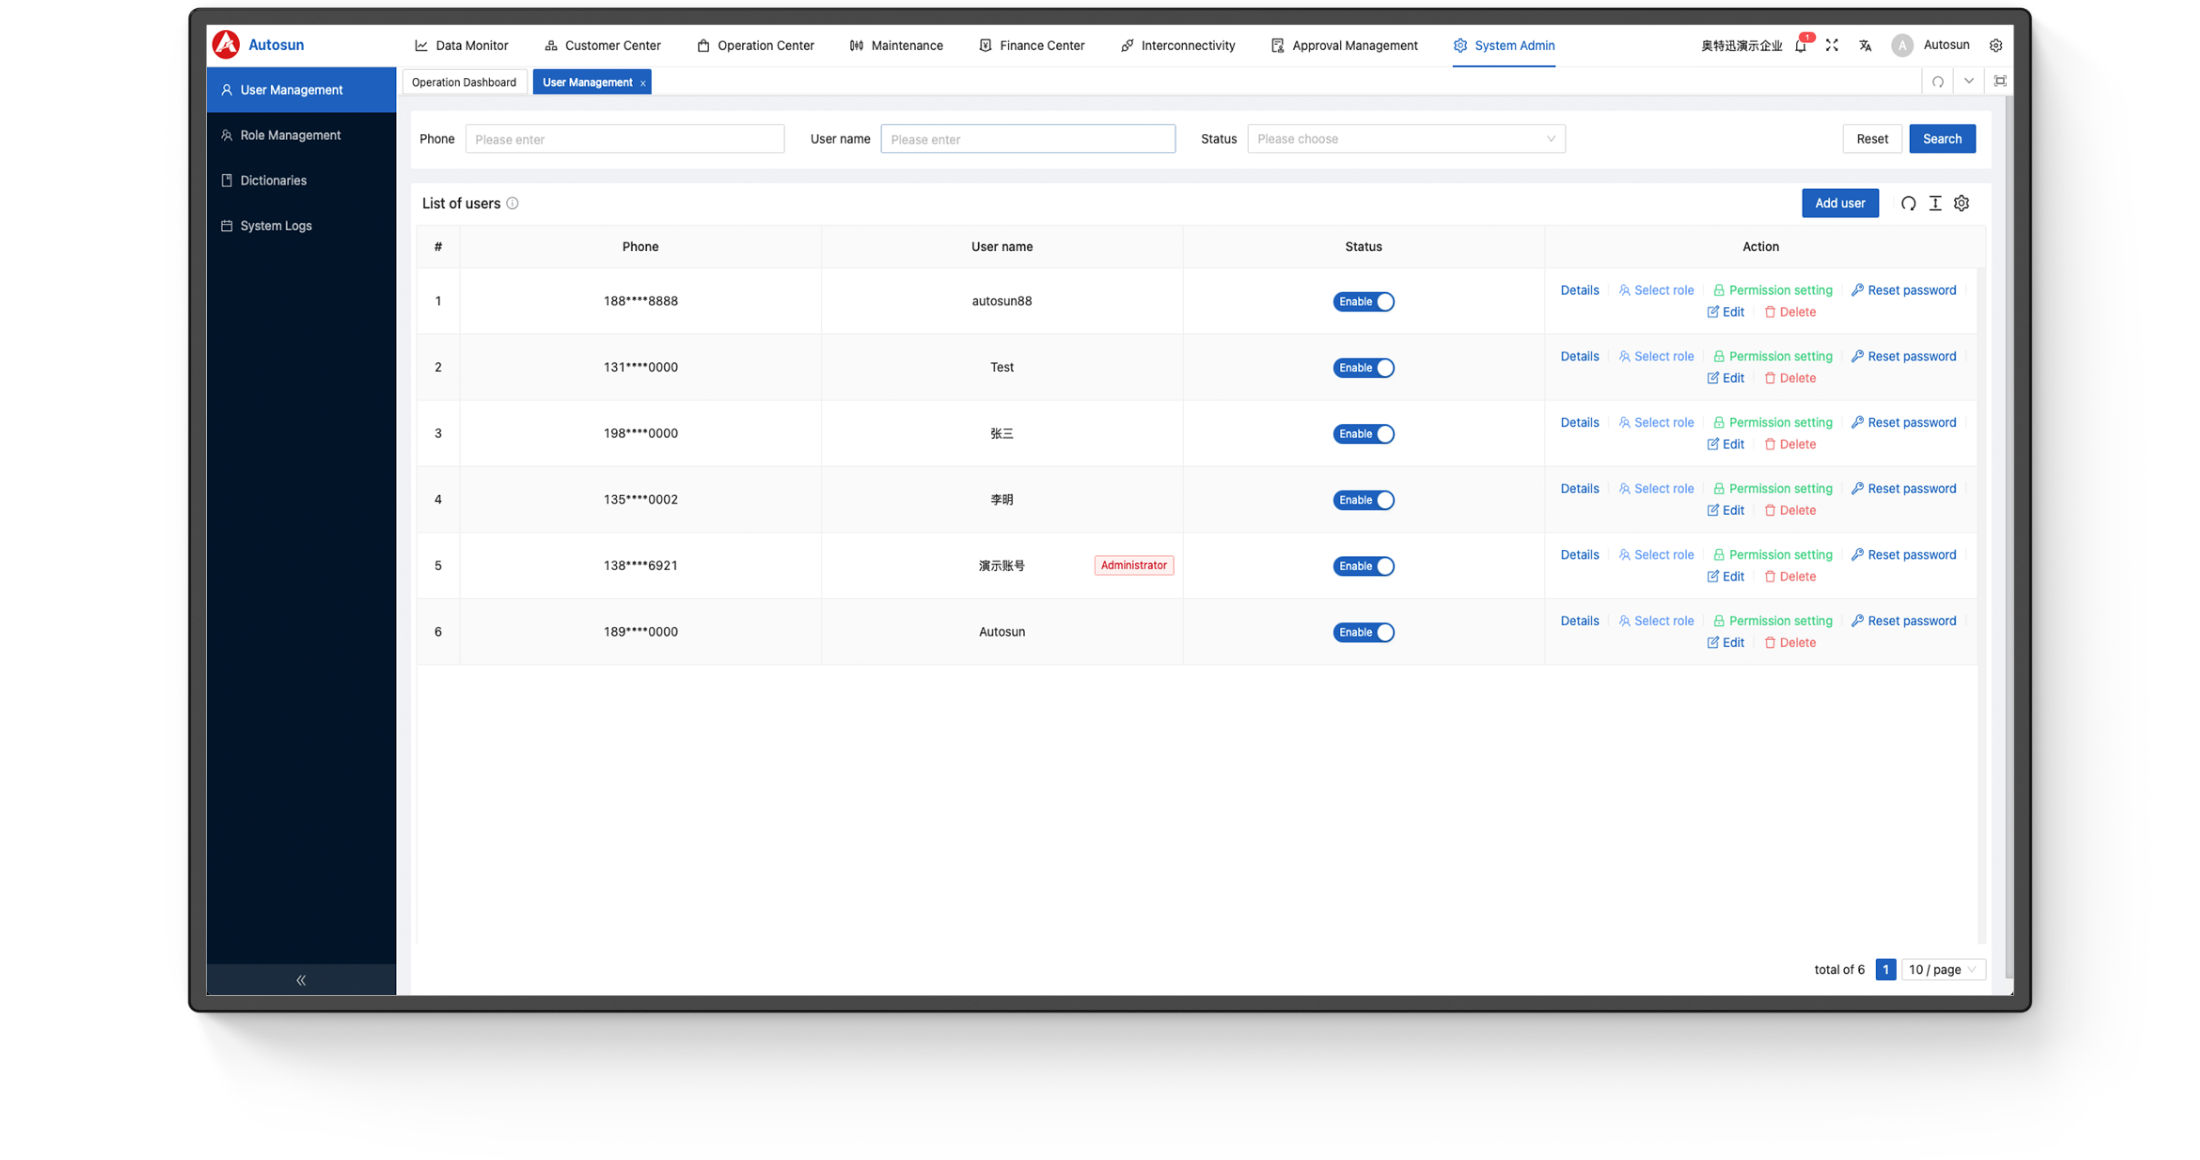
Task: Enter fullscreen with the expand arrows icon
Action: coord(1832,45)
